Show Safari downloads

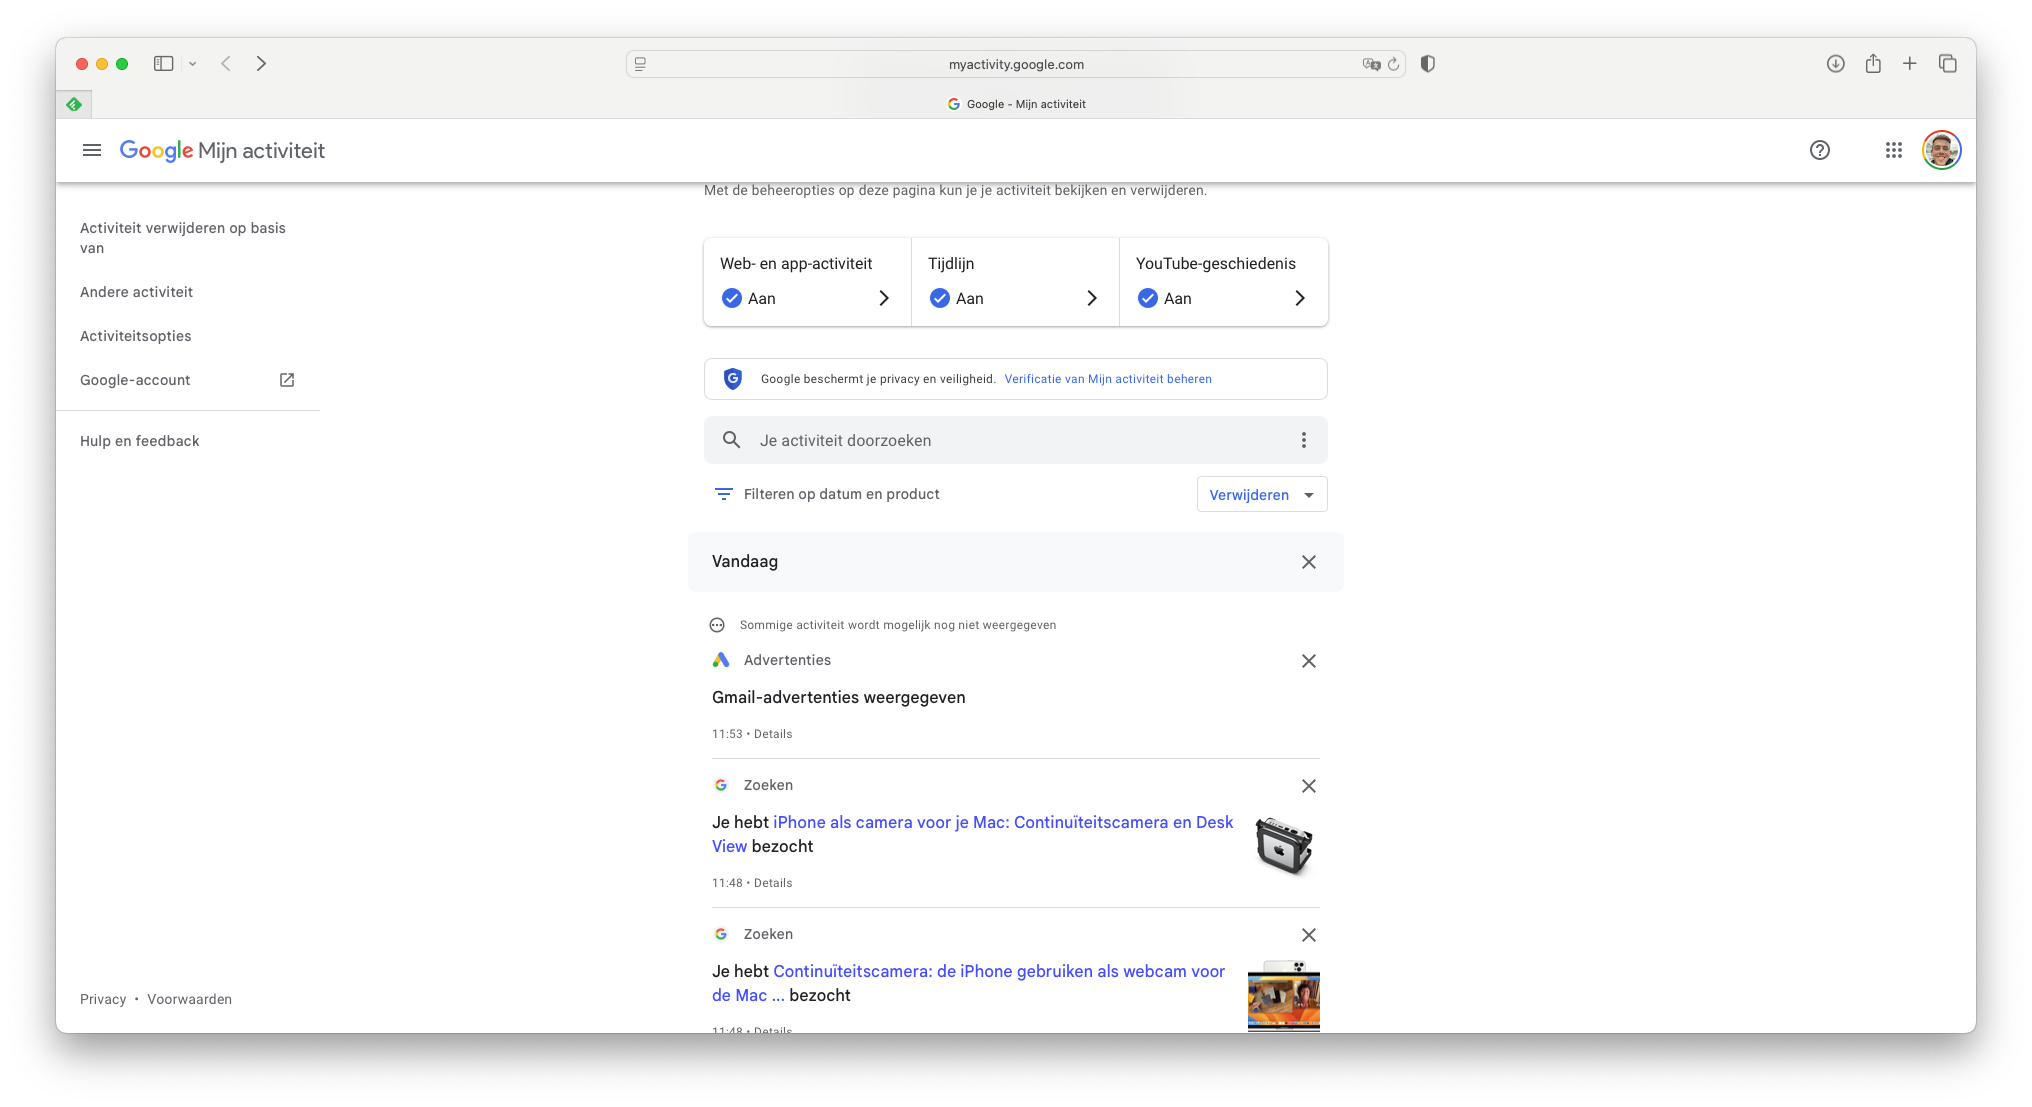pos(1836,63)
